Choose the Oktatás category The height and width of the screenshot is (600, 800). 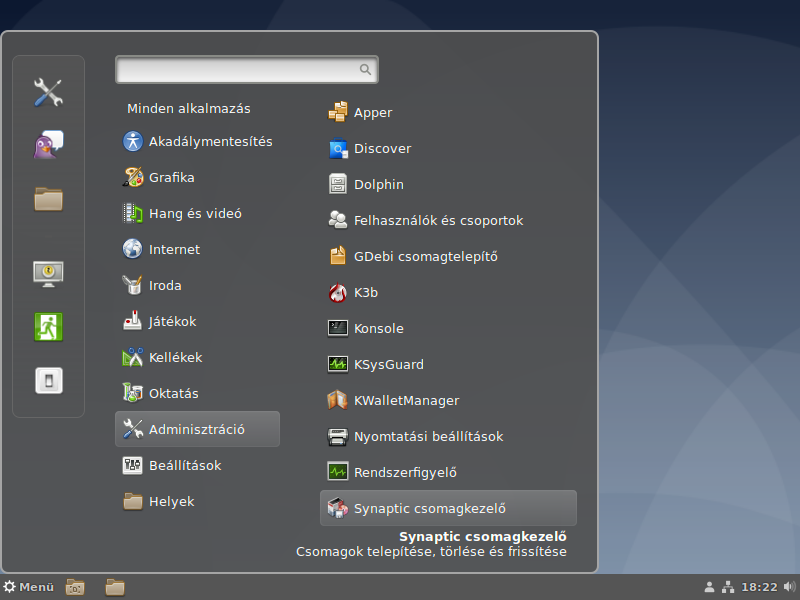tap(197, 393)
